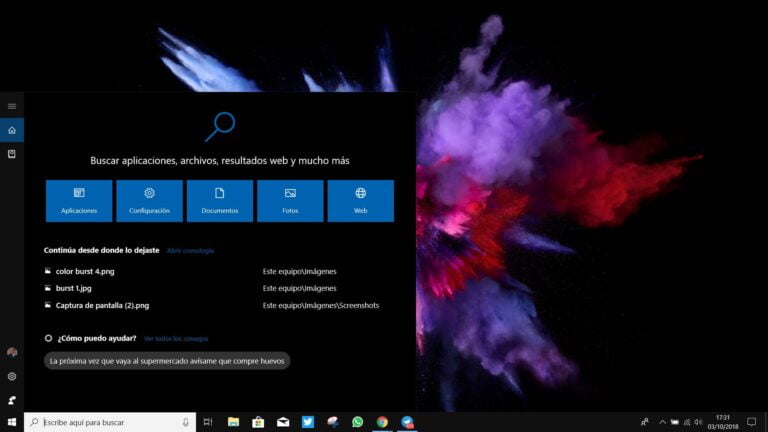Open Twitter from the taskbar
Viewport: 768px width, 432px height.
point(308,422)
